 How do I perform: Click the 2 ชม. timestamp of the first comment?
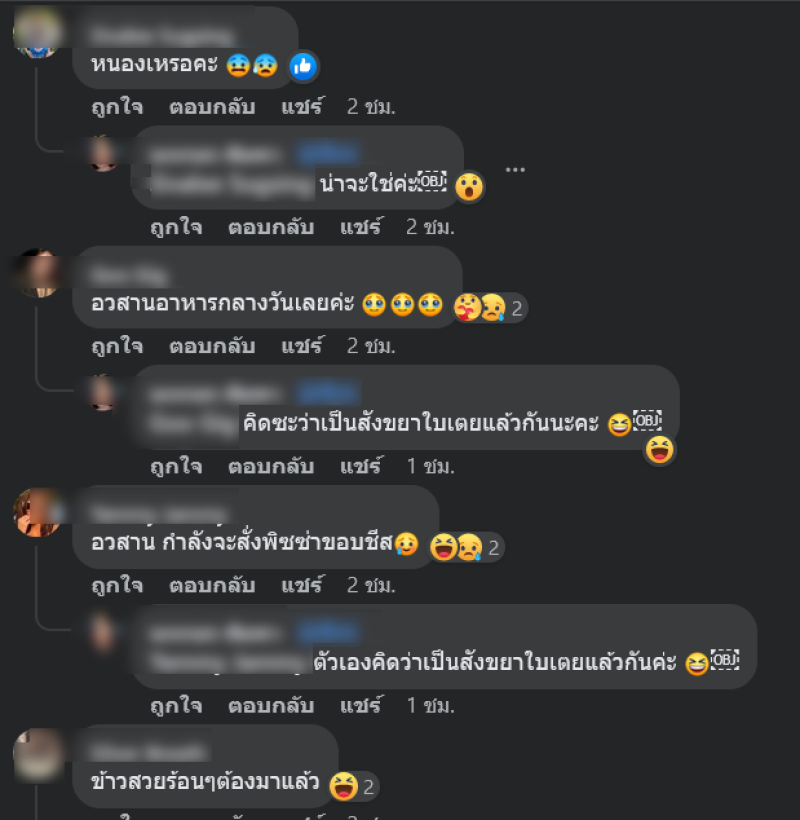tap(371, 107)
